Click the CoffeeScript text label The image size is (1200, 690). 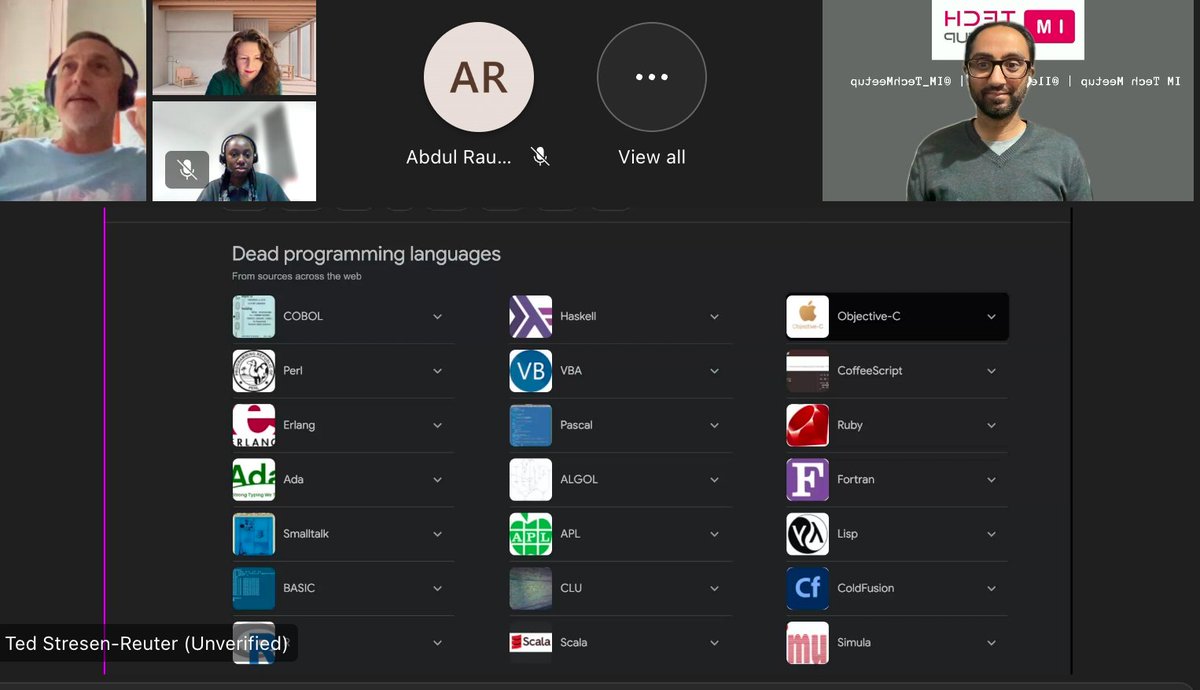tap(870, 370)
